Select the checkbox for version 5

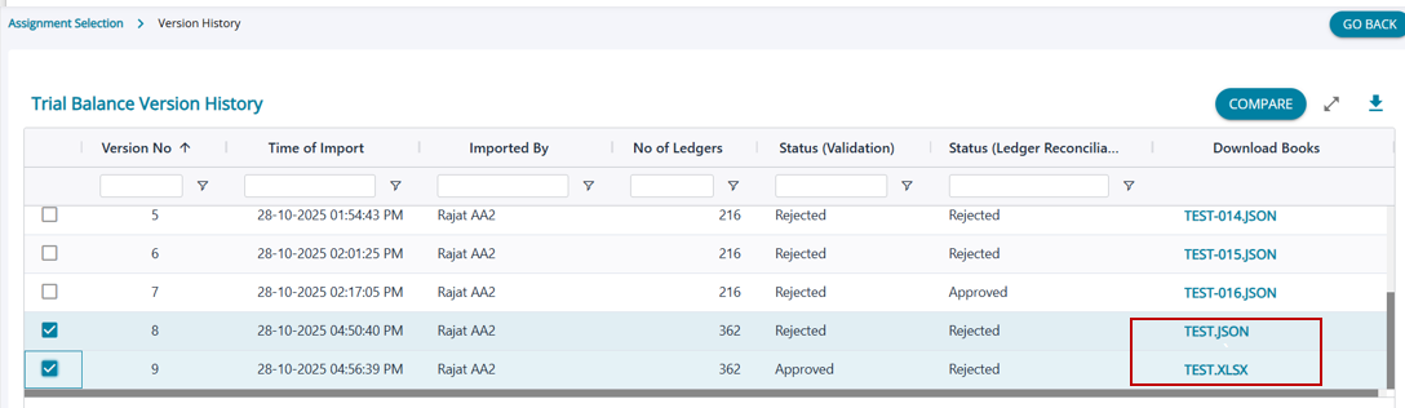(49, 215)
